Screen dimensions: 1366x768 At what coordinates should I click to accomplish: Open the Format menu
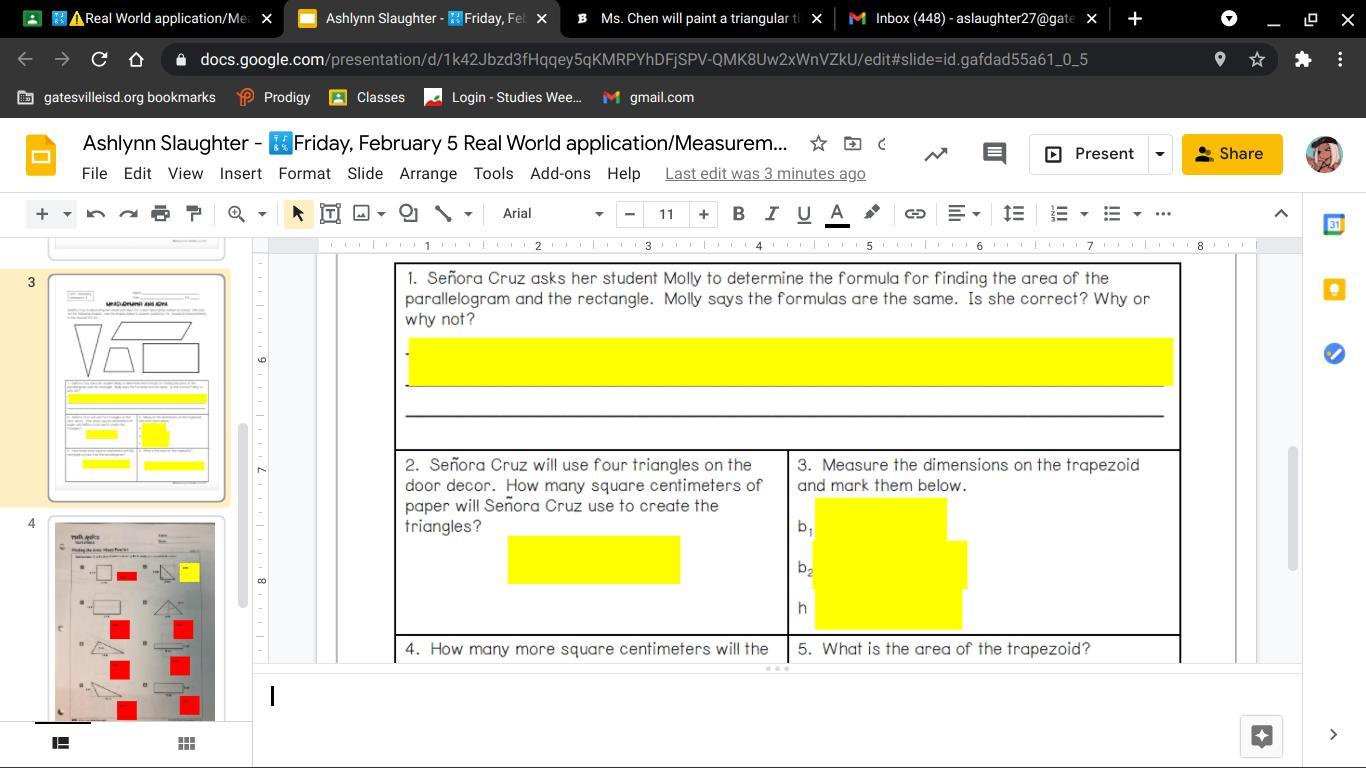(304, 173)
